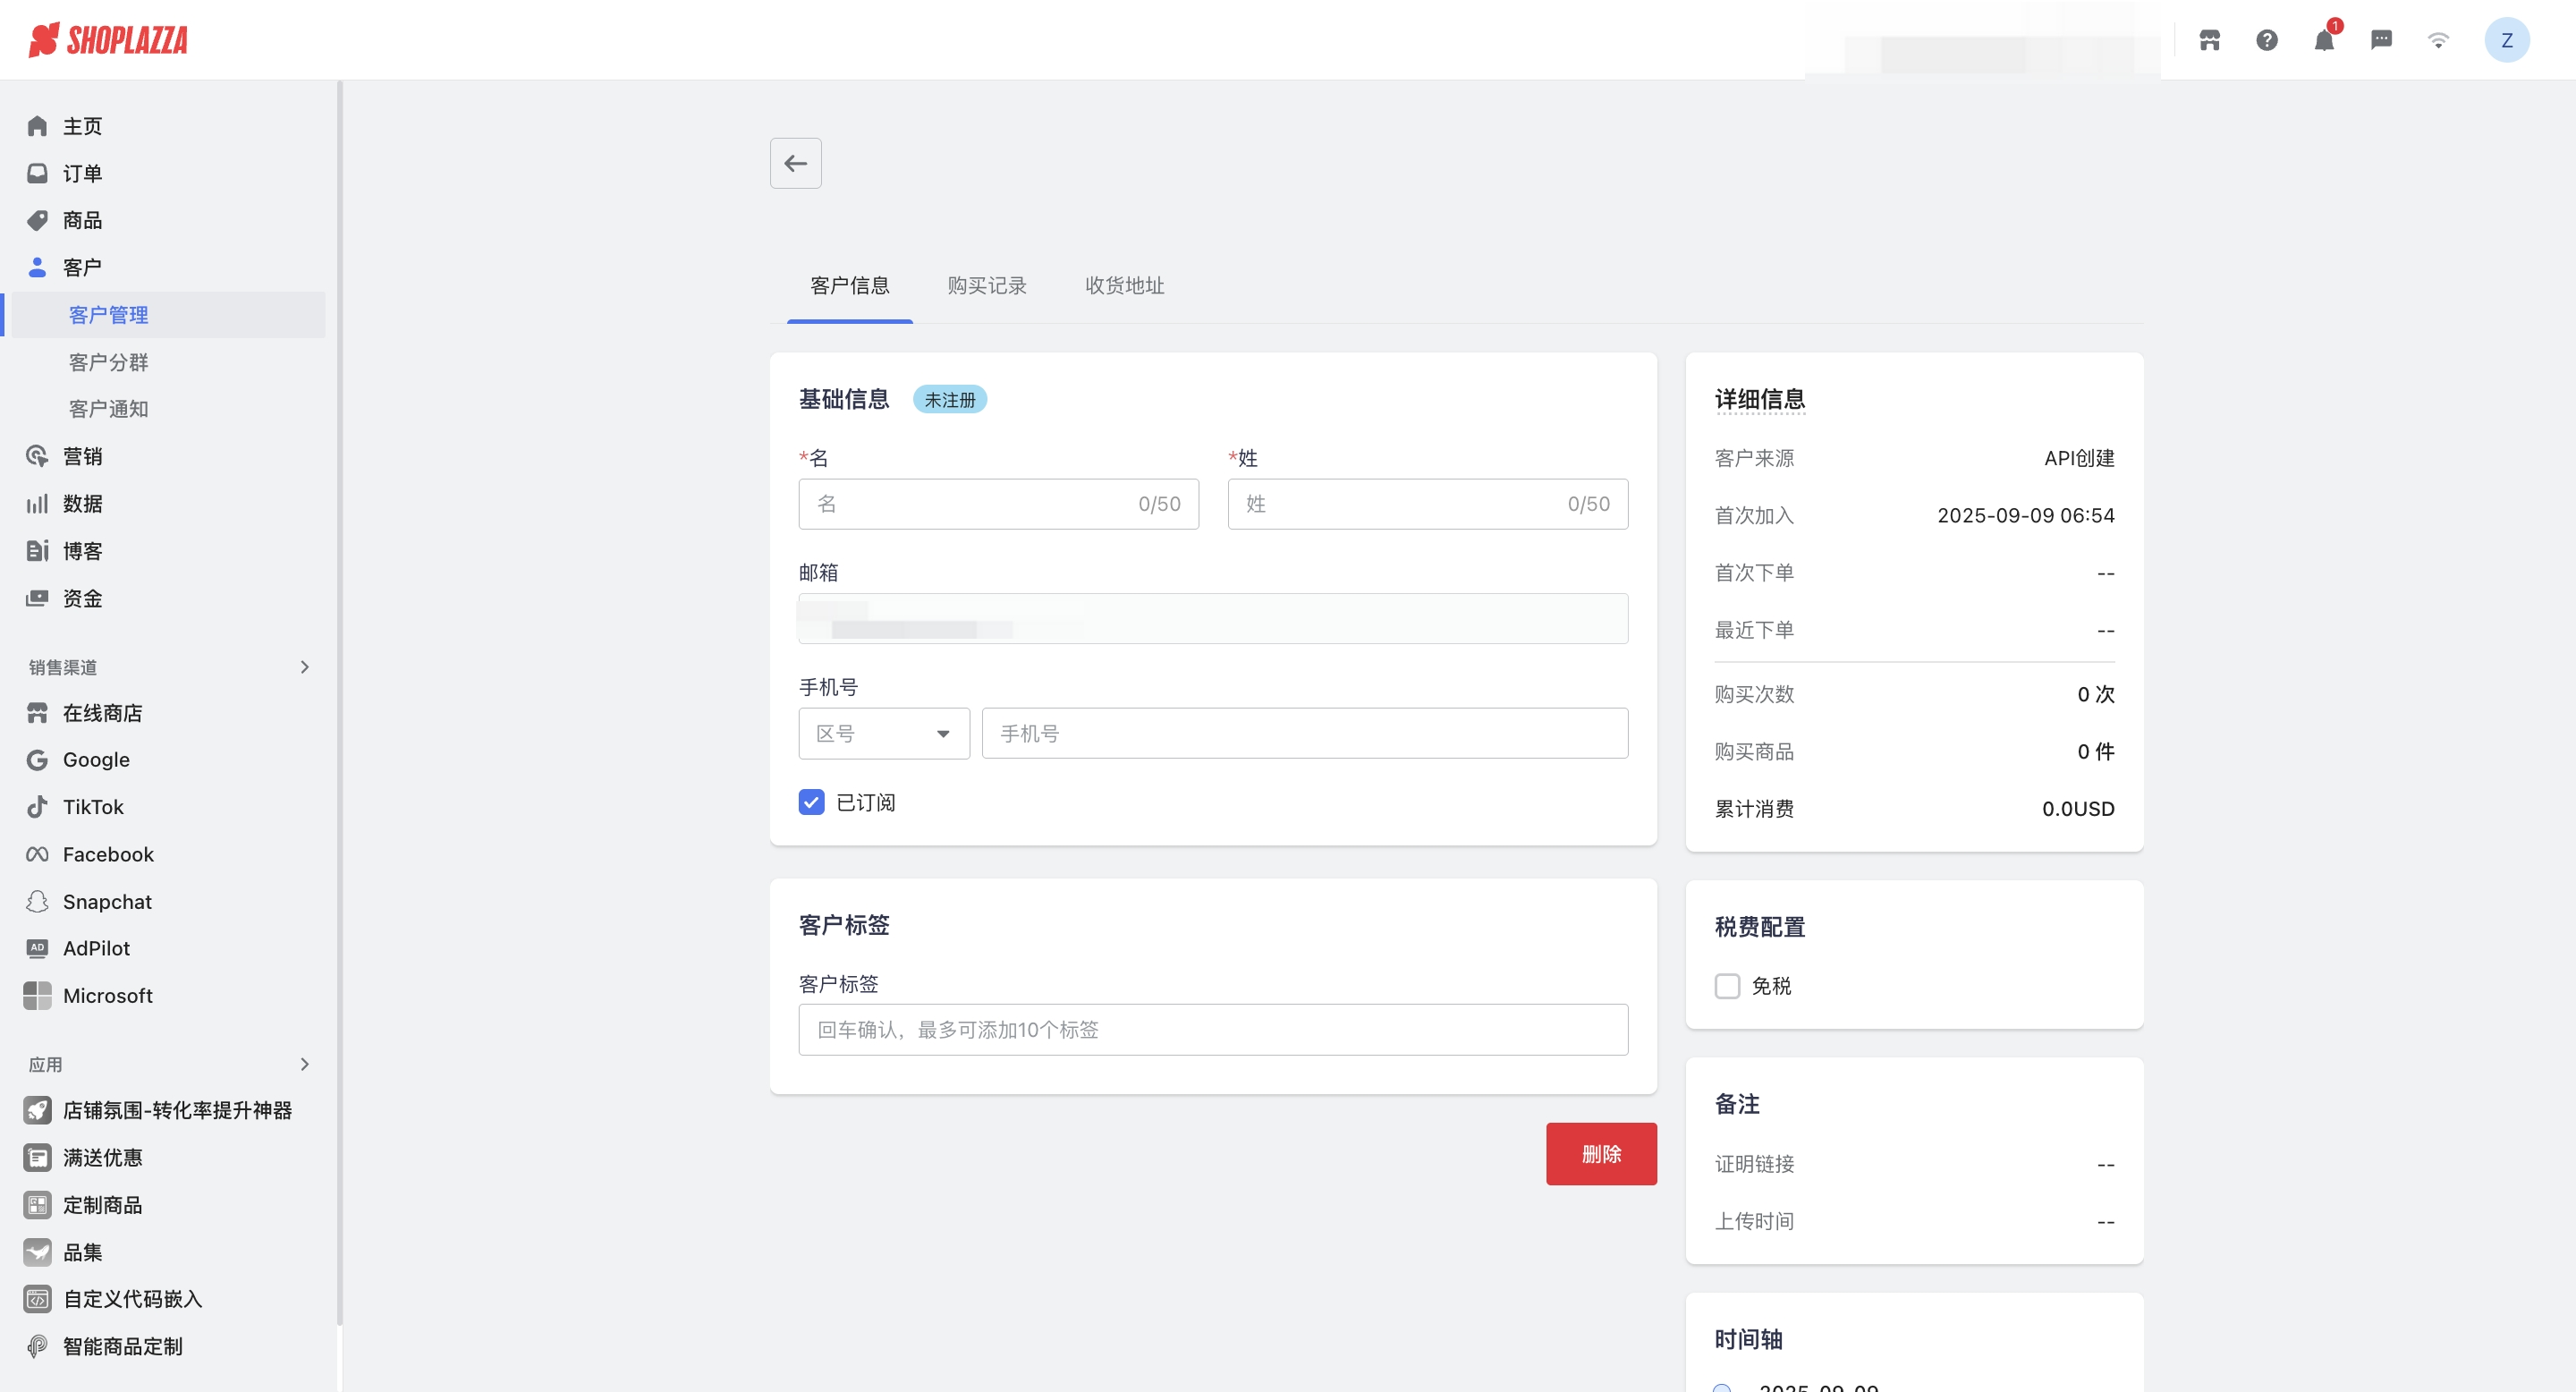
Task: Enable the 免税 tax exempt checkbox
Action: [x=1727, y=986]
